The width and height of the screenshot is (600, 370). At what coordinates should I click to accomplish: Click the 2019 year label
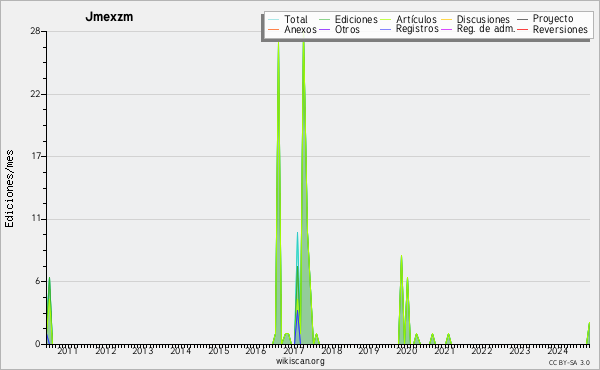click(368, 350)
